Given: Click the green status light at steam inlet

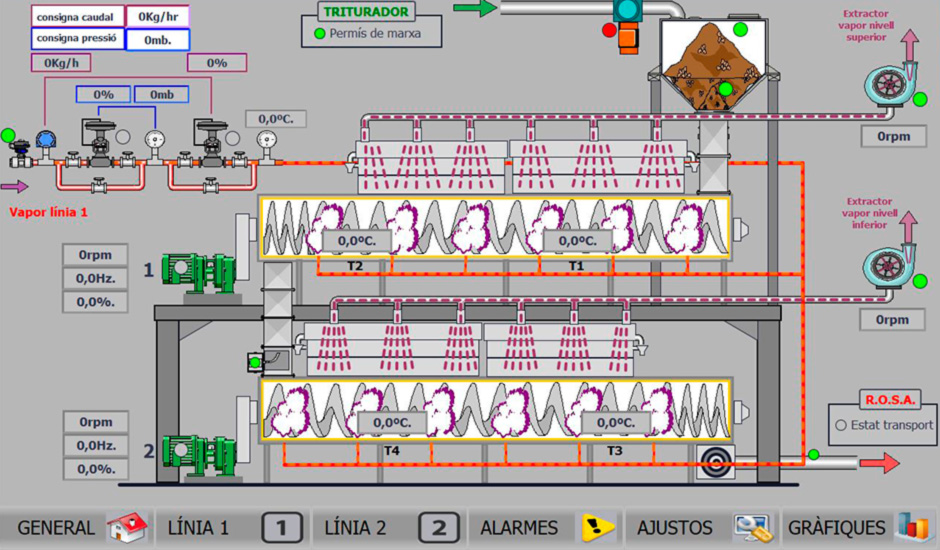Looking at the screenshot, I should coord(9,135).
